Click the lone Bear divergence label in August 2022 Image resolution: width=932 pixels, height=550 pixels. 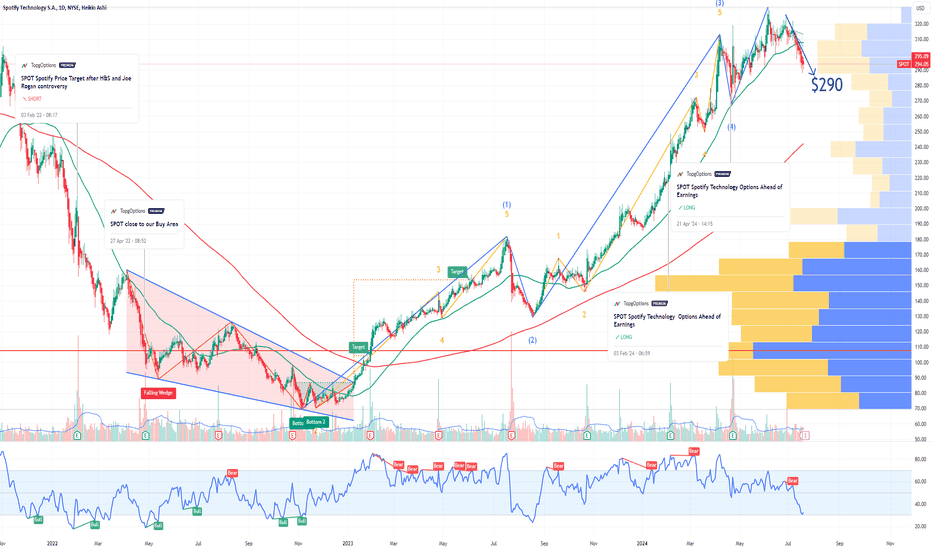232,473
